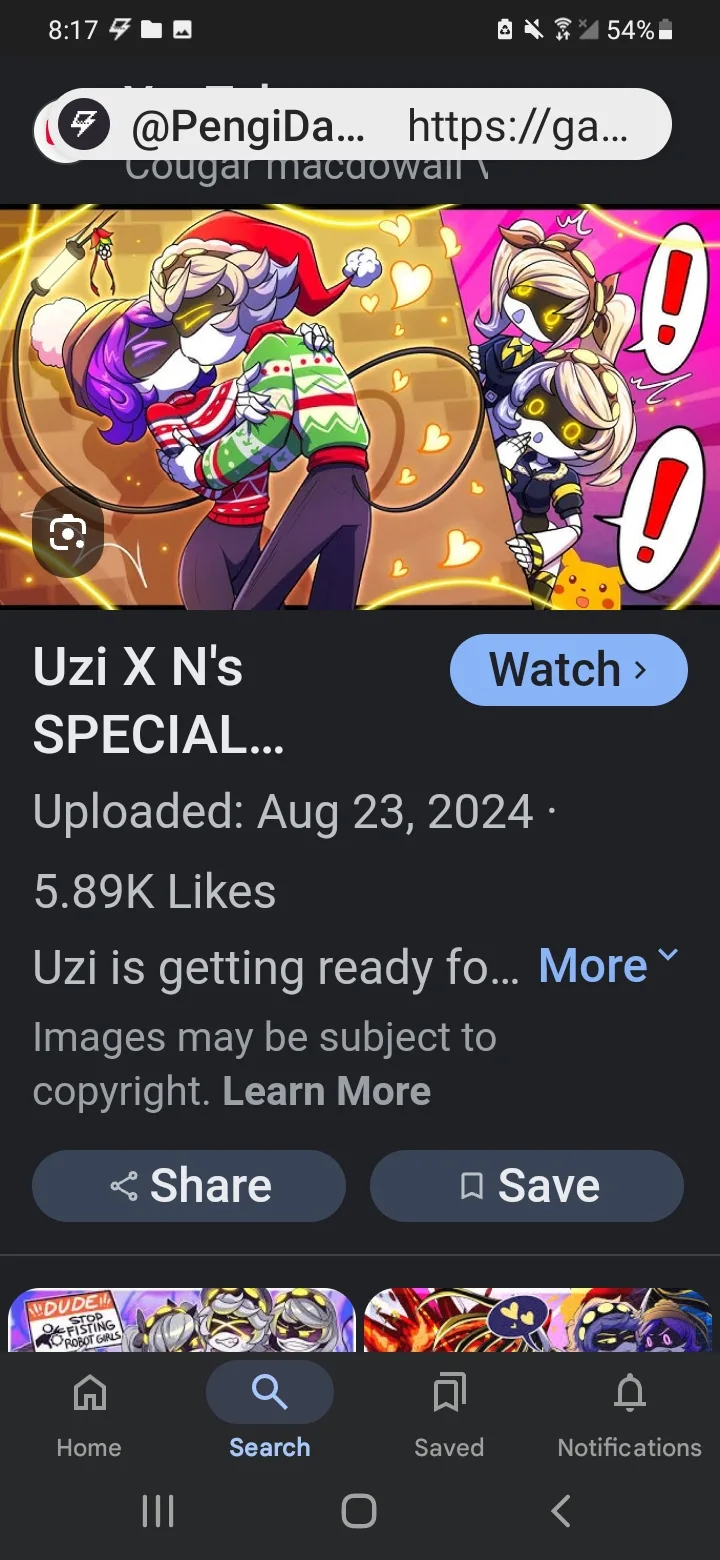Tap the lightning AMP icon in address pill
720x1560 pixels.
(x=84, y=126)
